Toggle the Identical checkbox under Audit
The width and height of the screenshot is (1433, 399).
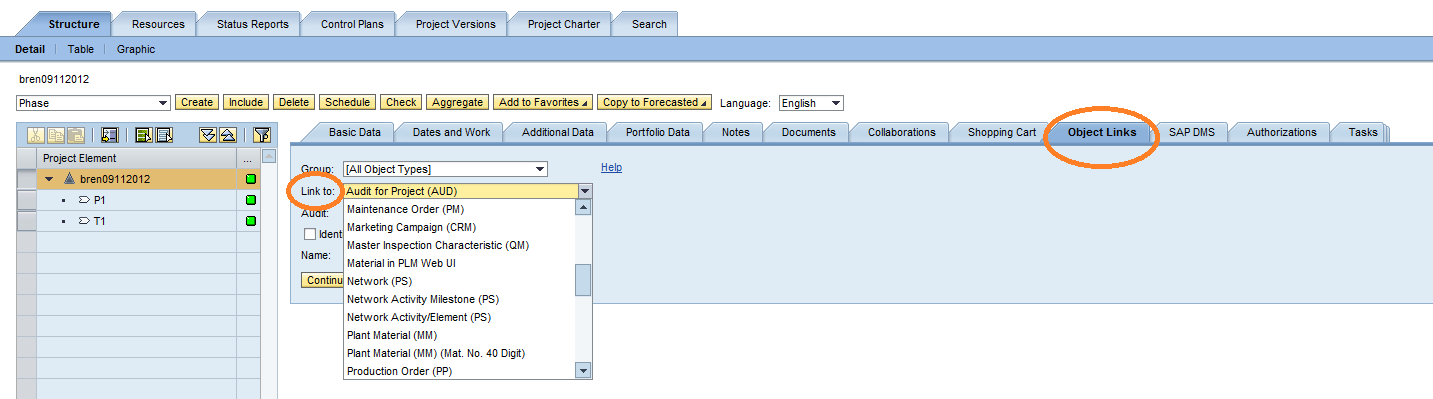310,234
